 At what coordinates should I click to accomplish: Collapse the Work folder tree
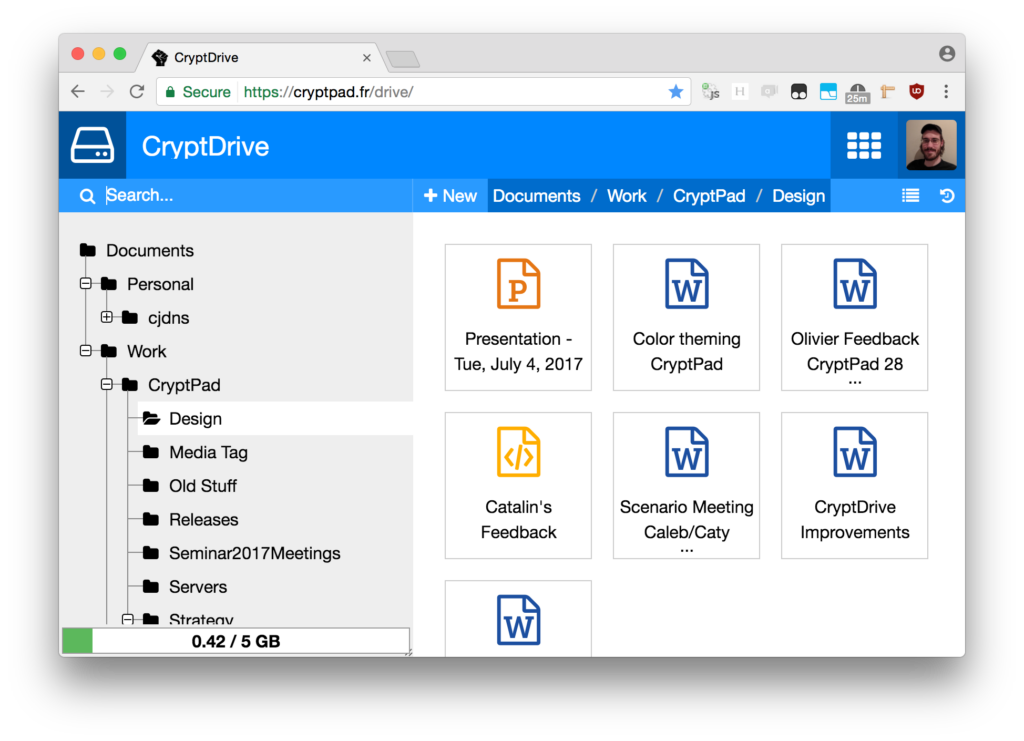tap(86, 351)
